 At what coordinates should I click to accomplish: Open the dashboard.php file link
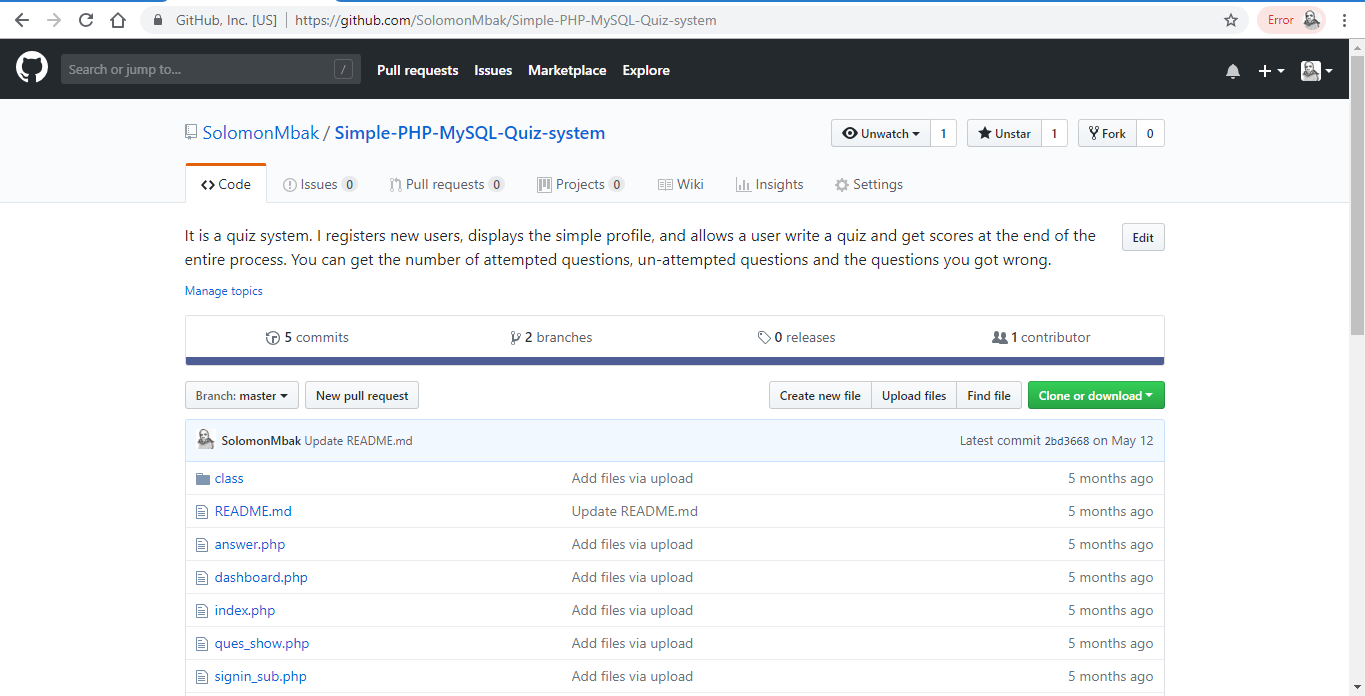(x=261, y=578)
